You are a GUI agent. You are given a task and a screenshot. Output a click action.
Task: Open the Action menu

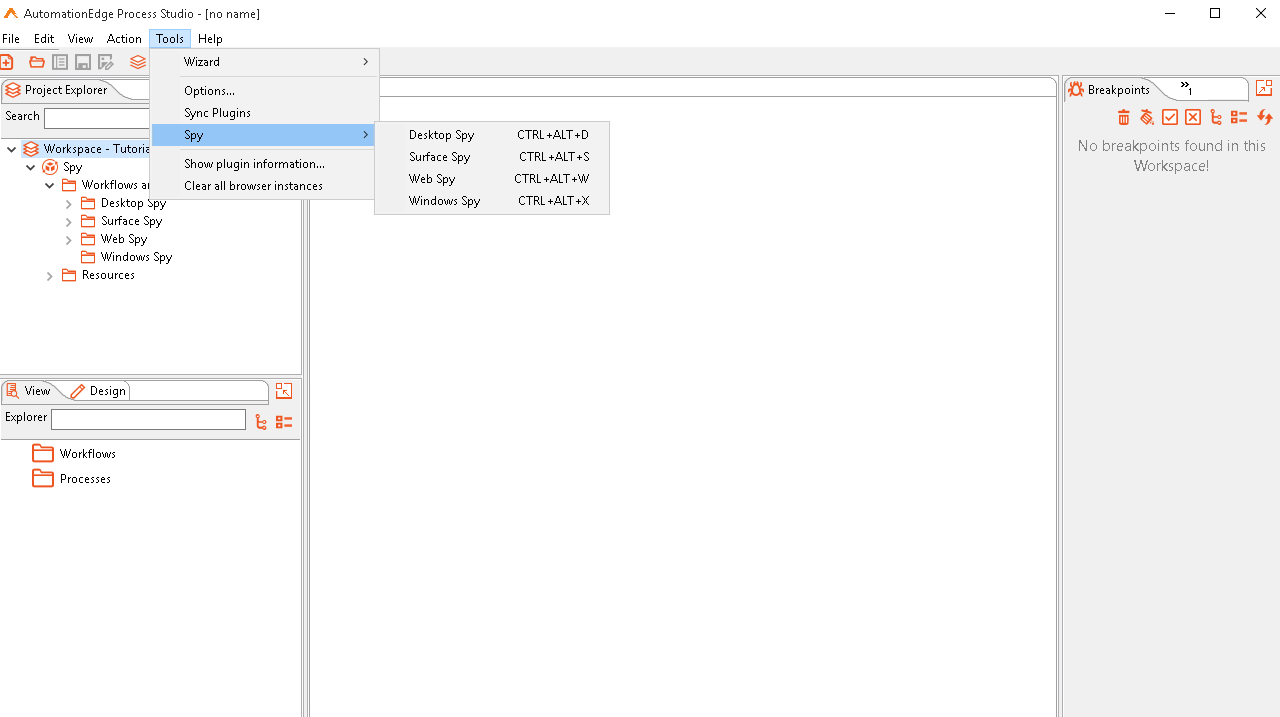(124, 39)
